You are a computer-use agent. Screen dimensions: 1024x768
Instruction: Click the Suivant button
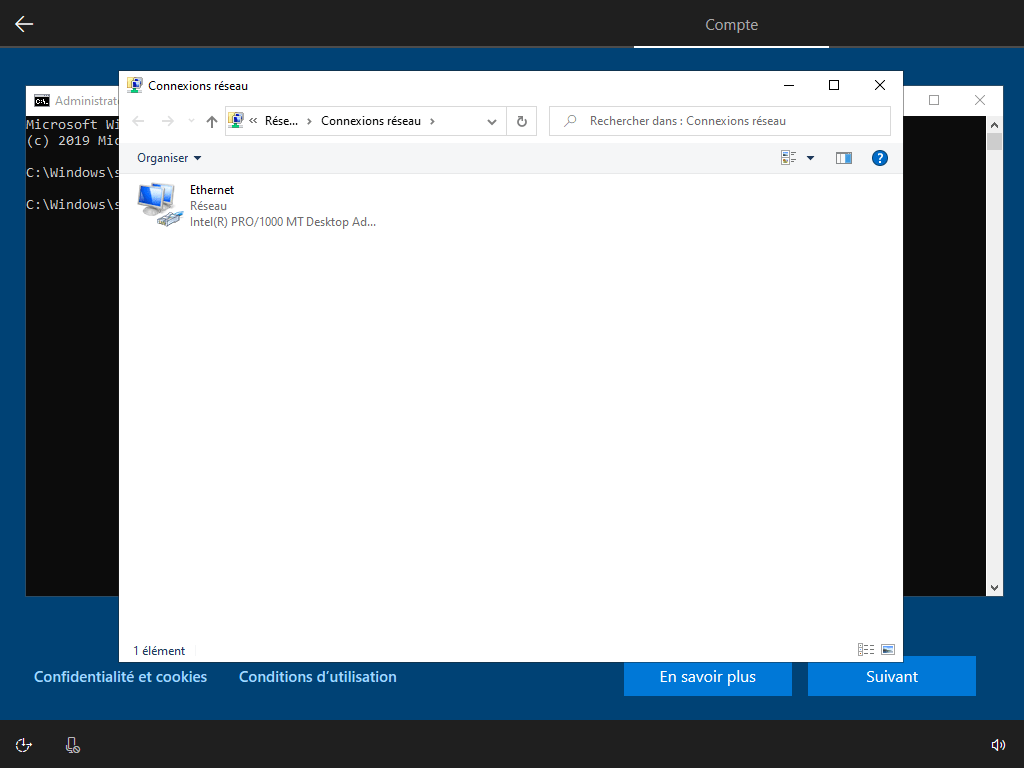click(891, 677)
